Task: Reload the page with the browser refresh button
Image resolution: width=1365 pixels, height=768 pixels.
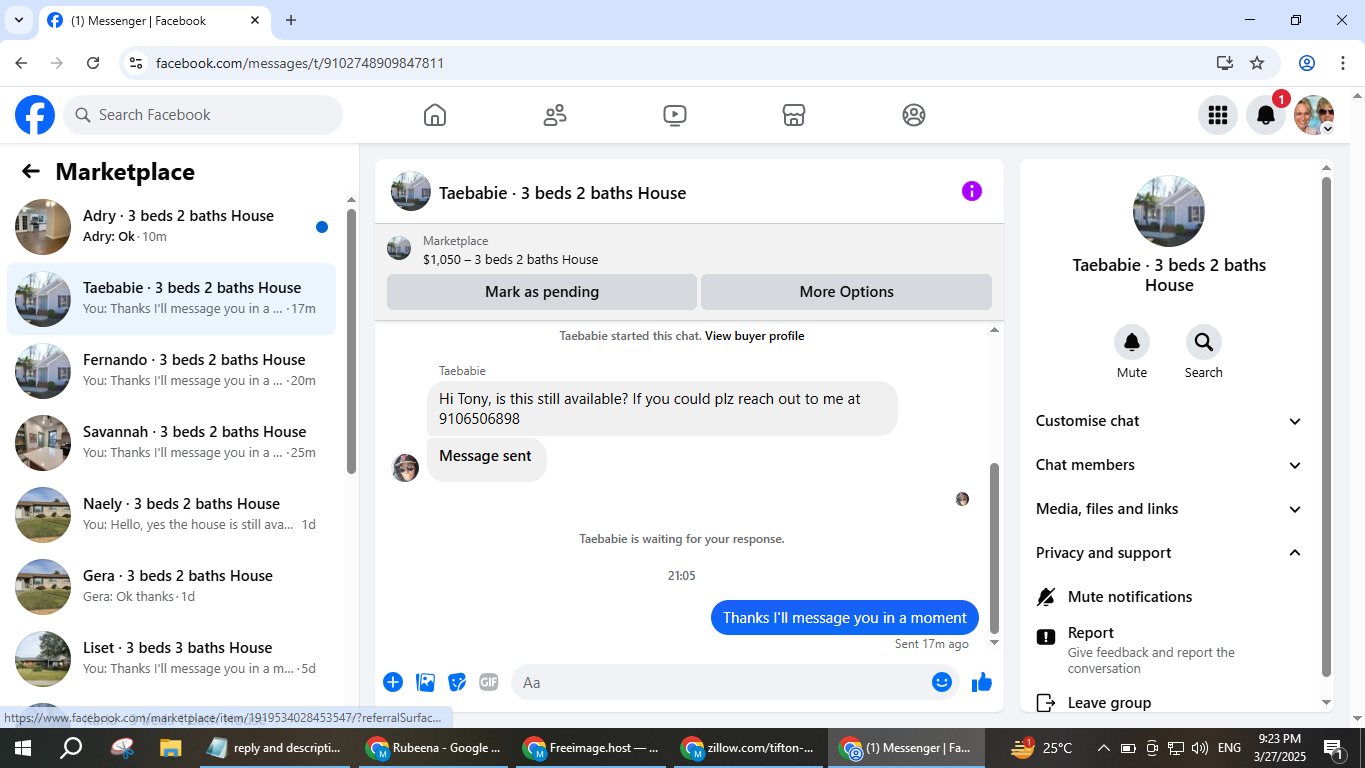Action: pyautogui.click(x=93, y=63)
